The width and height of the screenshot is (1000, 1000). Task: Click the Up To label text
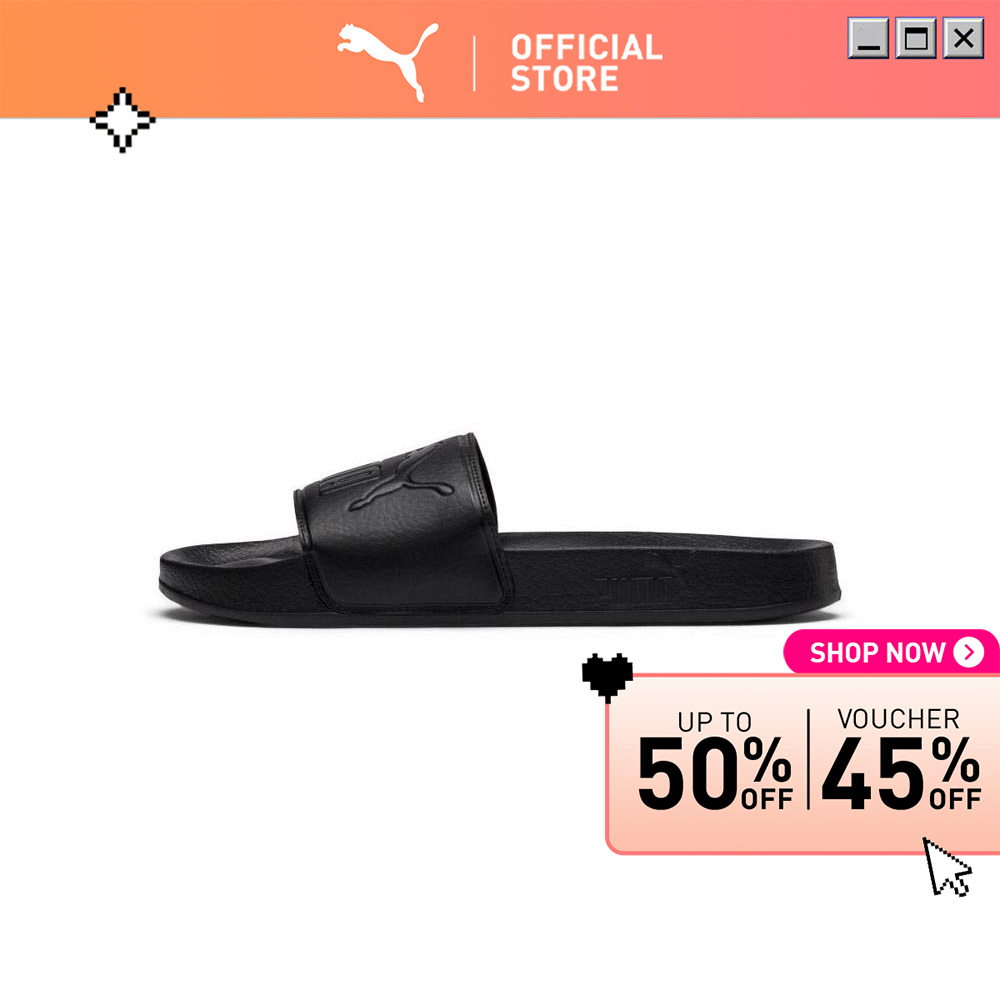(x=714, y=722)
